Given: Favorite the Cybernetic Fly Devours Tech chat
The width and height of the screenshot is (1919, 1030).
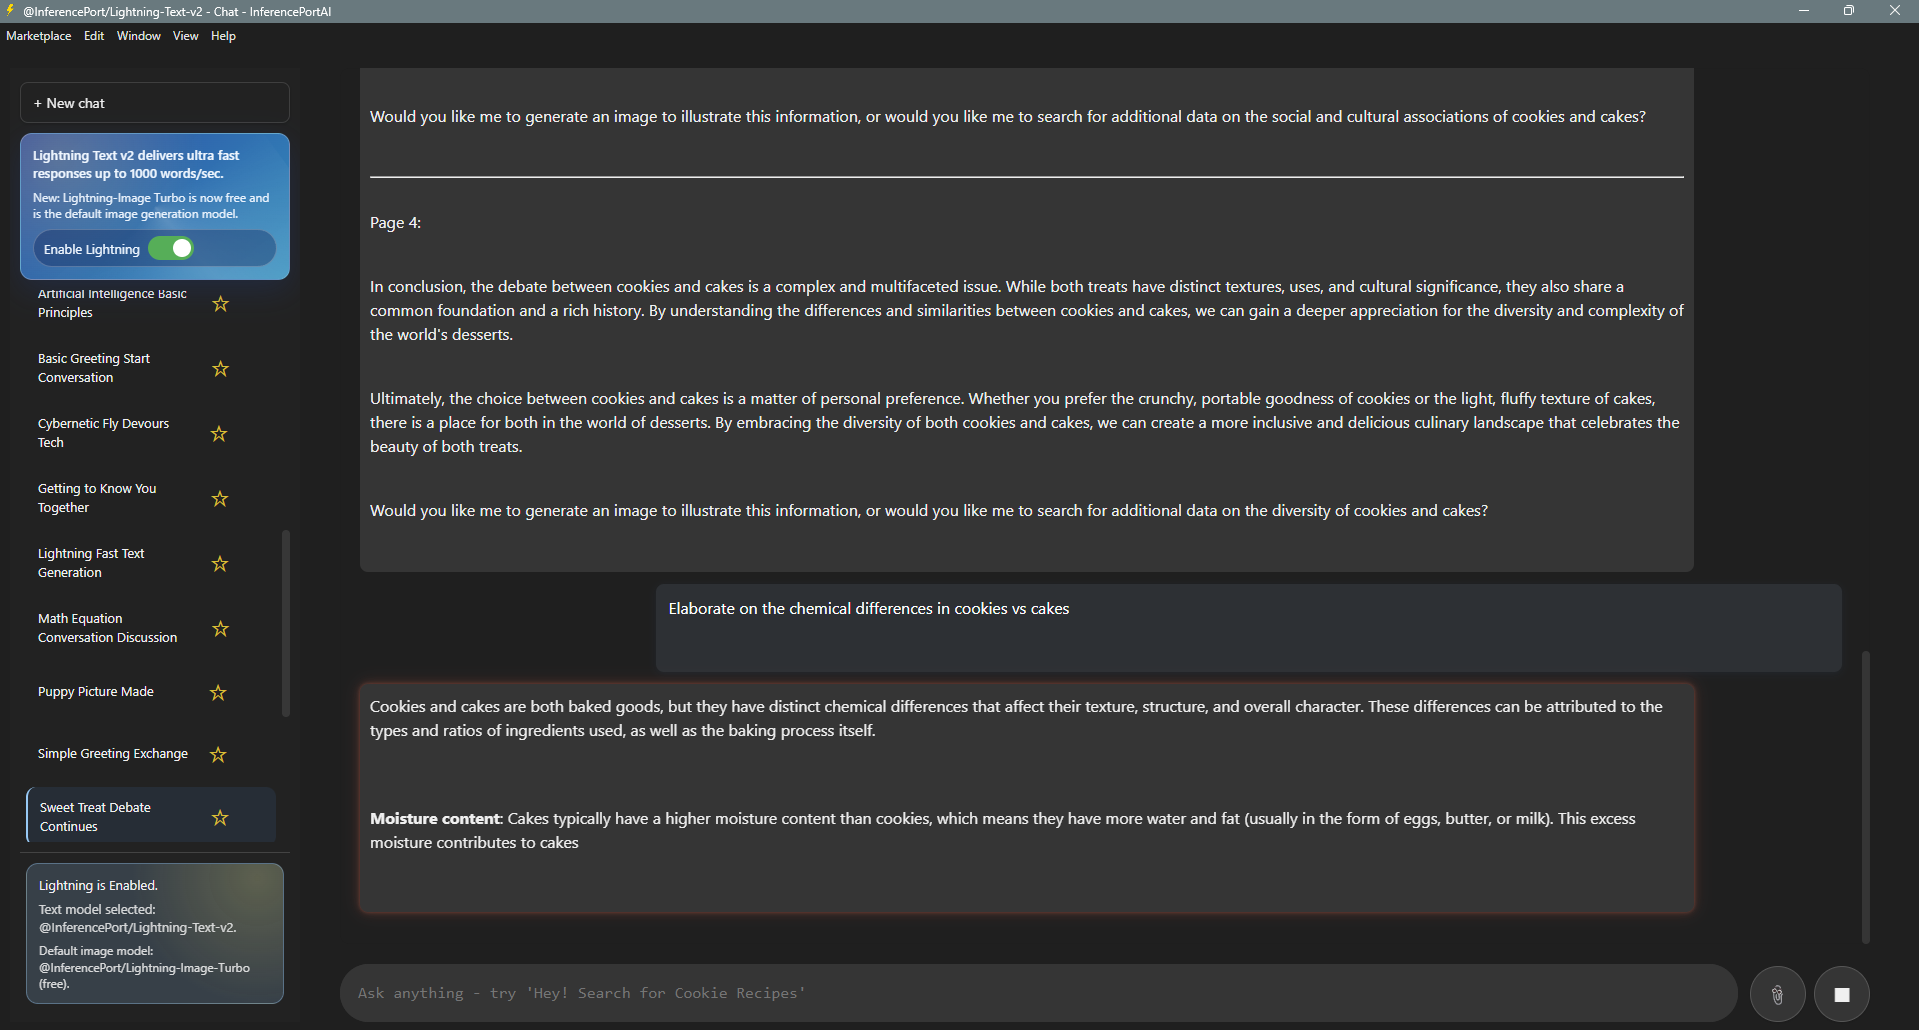Looking at the screenshot, I should [x=219, y=434].
